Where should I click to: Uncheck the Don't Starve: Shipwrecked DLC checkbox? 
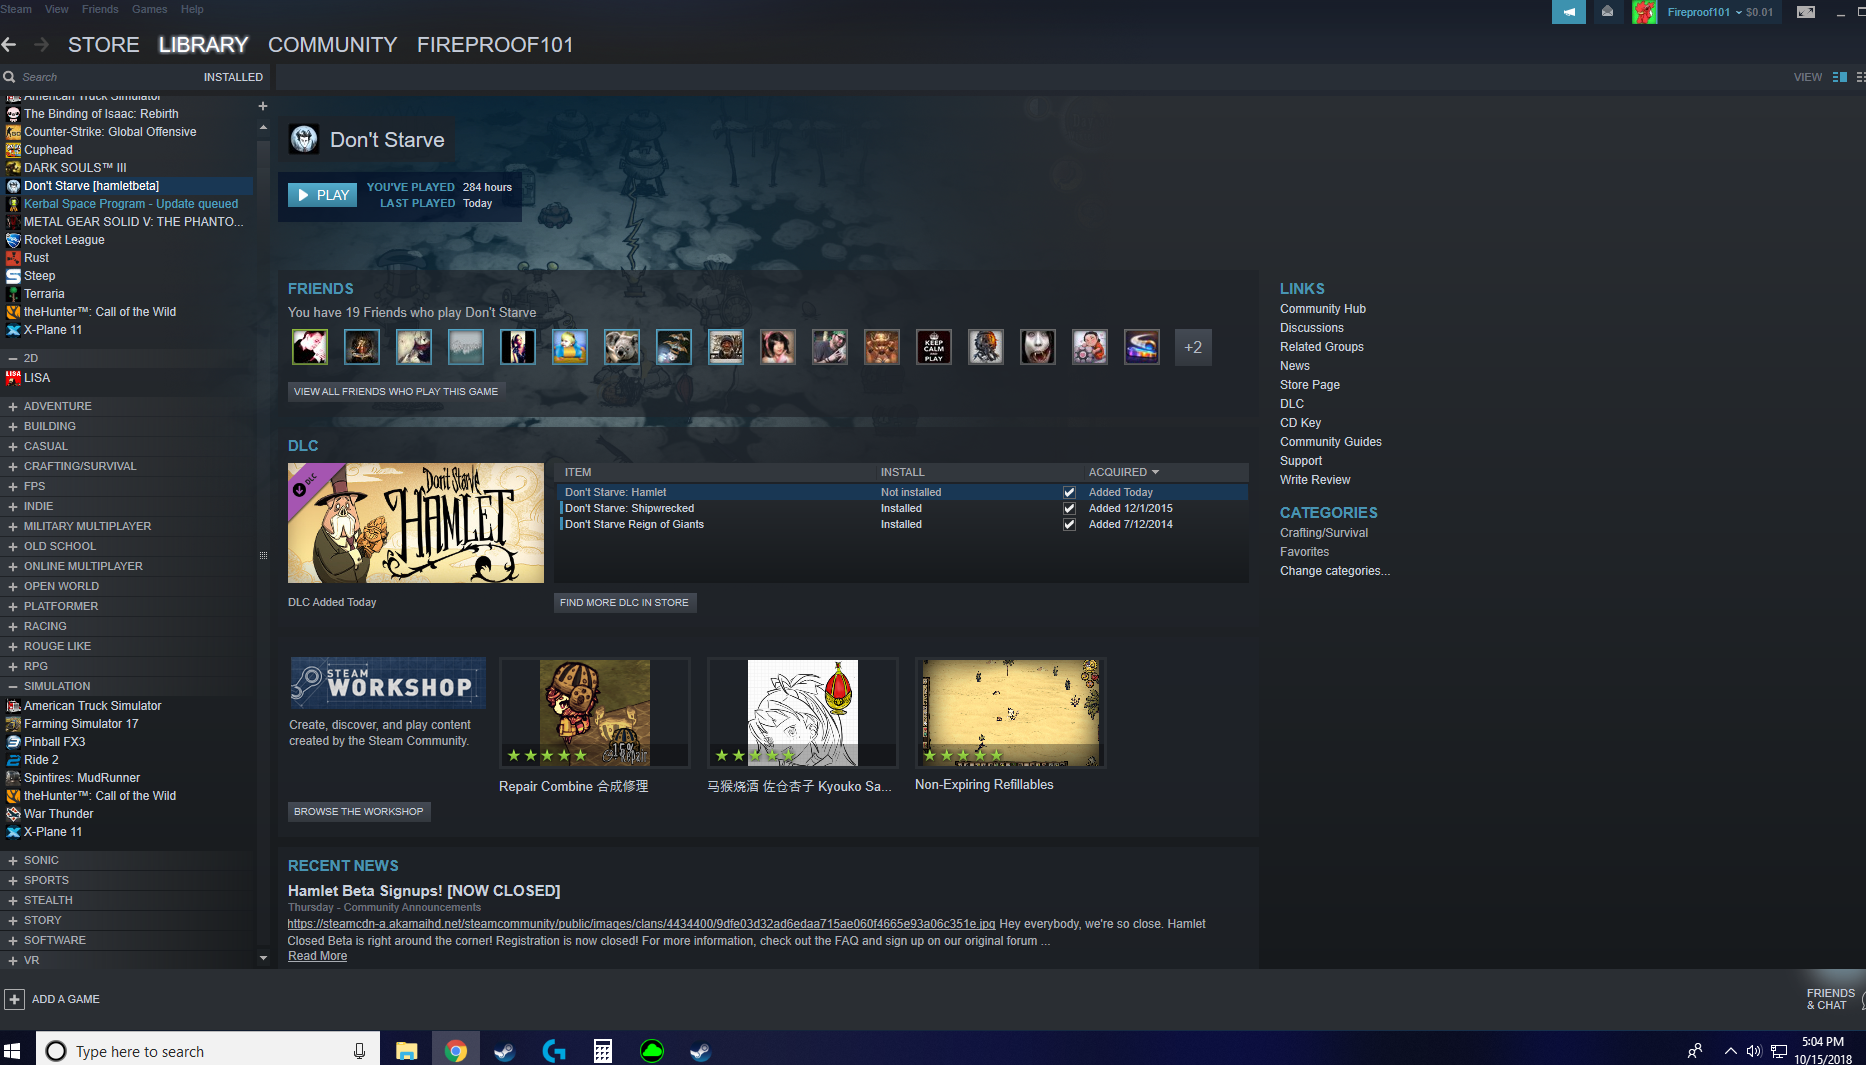coord(1069,508)
